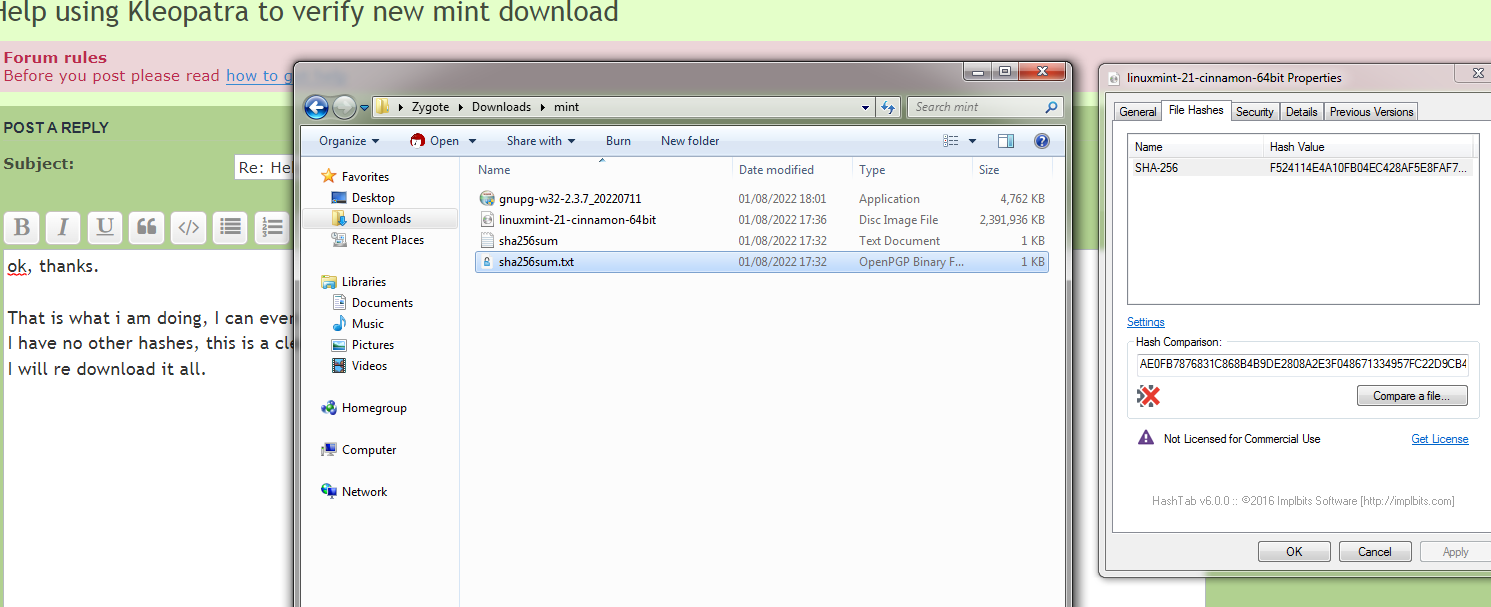1491x607 pixels.
Task: Apply underline formatting in forum editor
Action: pyautogui.click(x=105, y=228)
